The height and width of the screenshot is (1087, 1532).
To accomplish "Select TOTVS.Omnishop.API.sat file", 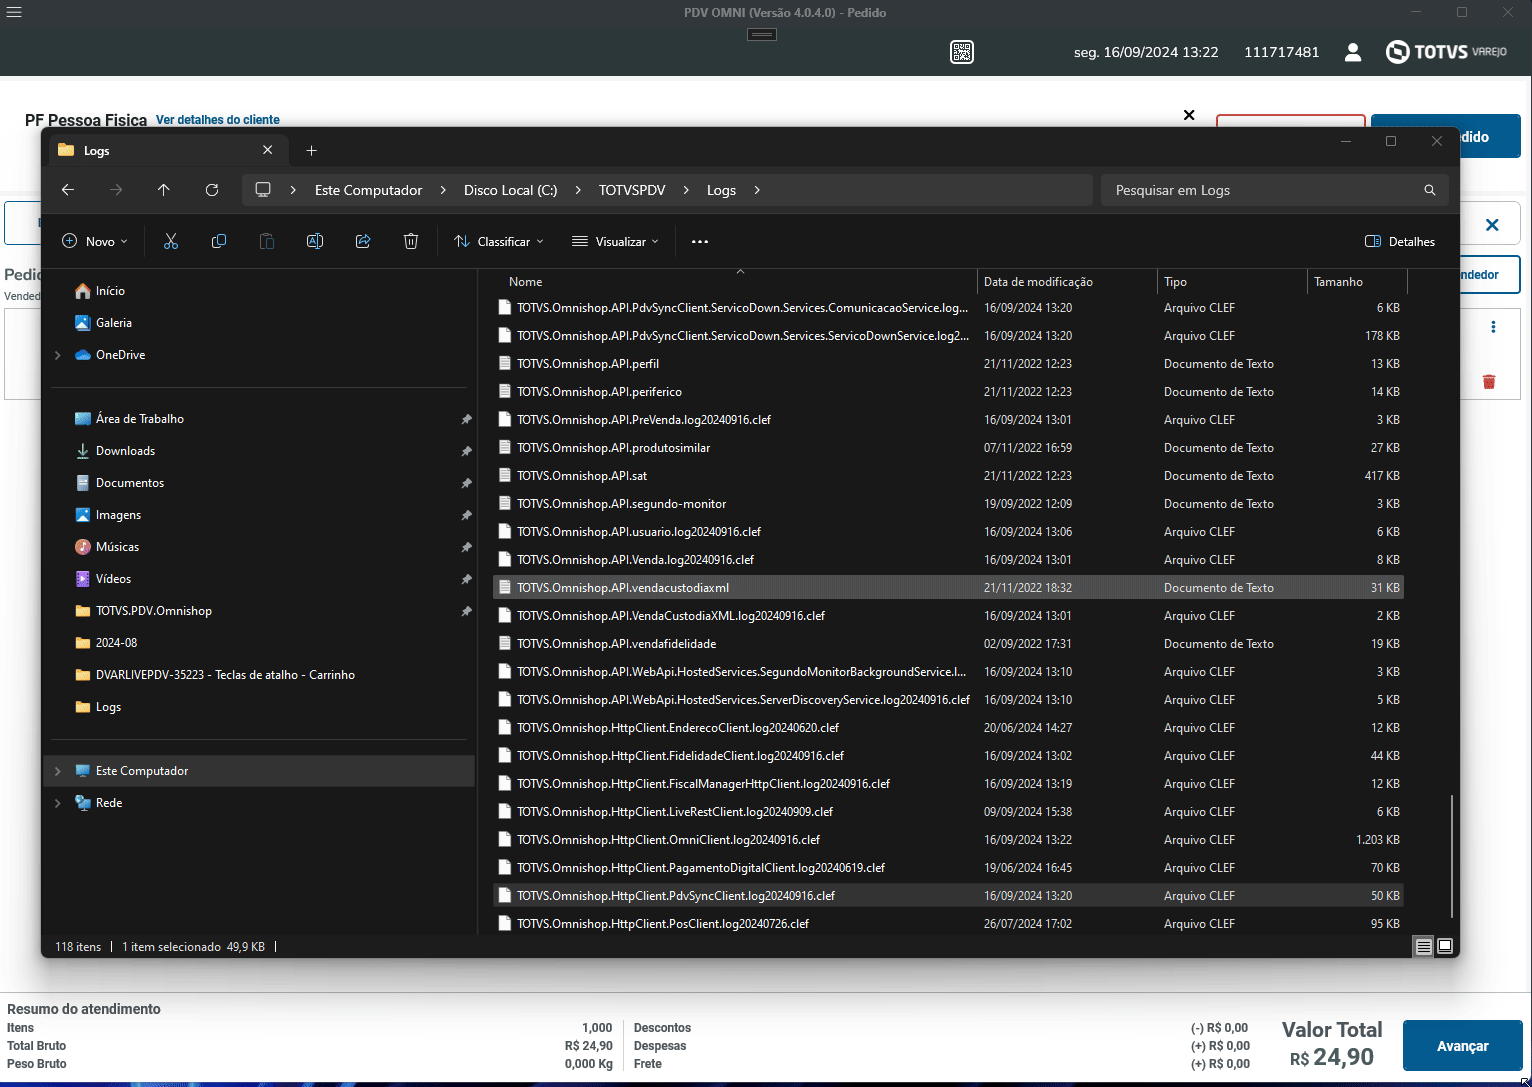I will (948, 476).
